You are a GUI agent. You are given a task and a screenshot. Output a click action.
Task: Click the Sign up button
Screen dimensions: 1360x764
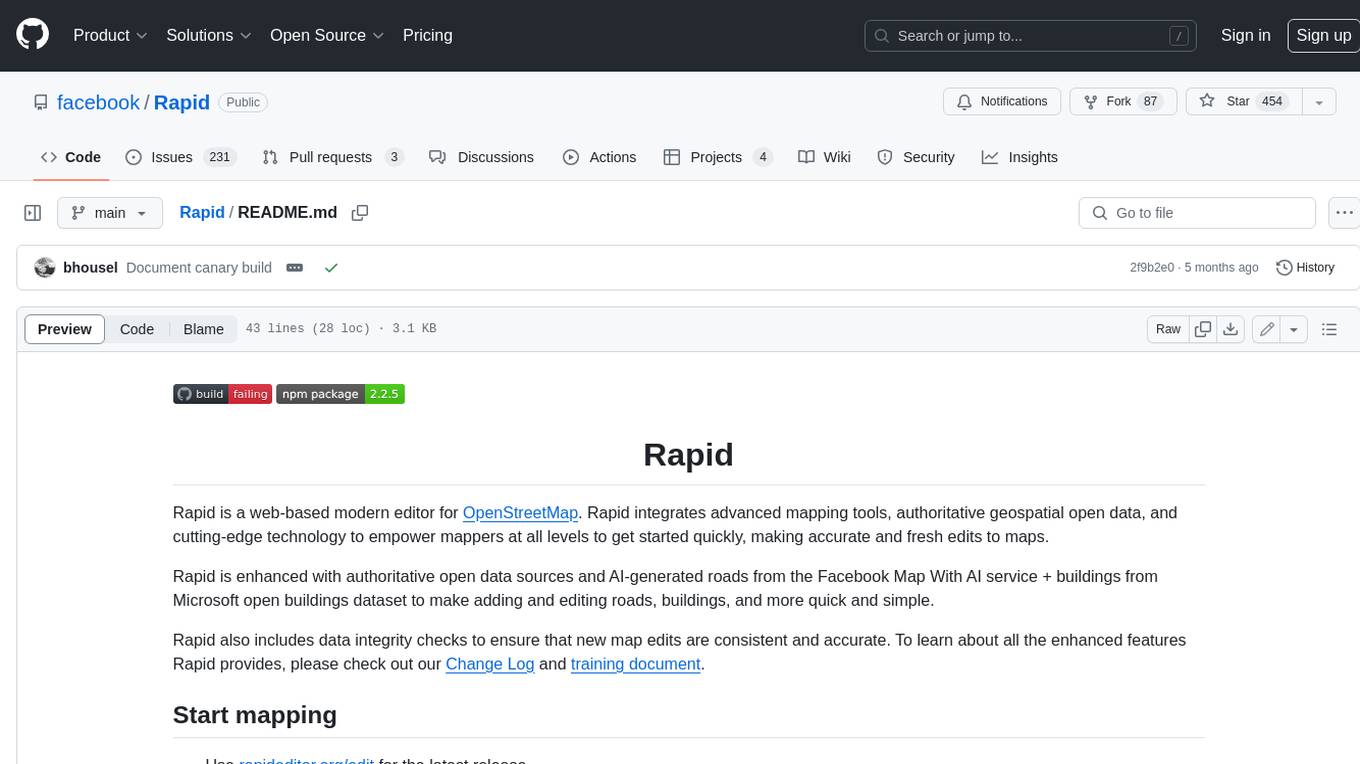(1323, 35)
